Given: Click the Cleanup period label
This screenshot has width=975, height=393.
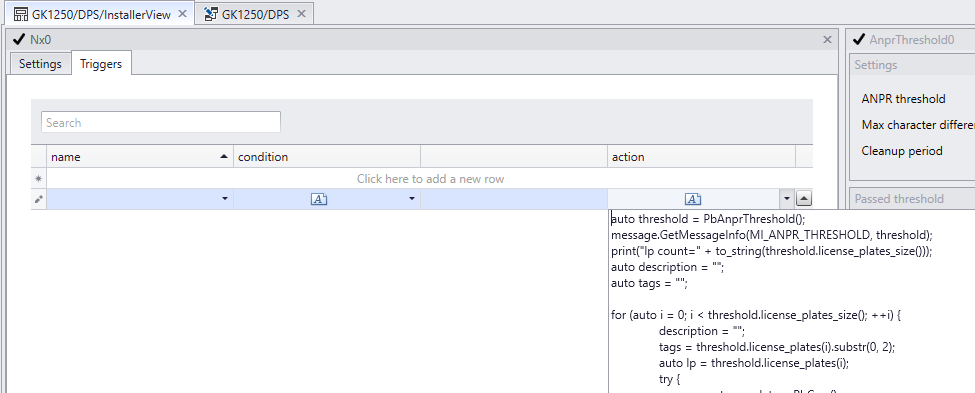Looking at the screenshot, I should click(x=902, y=151).
